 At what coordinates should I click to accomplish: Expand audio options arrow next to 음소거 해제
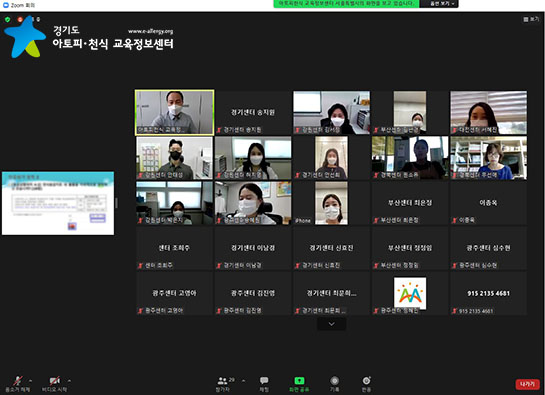click(30, 380)
